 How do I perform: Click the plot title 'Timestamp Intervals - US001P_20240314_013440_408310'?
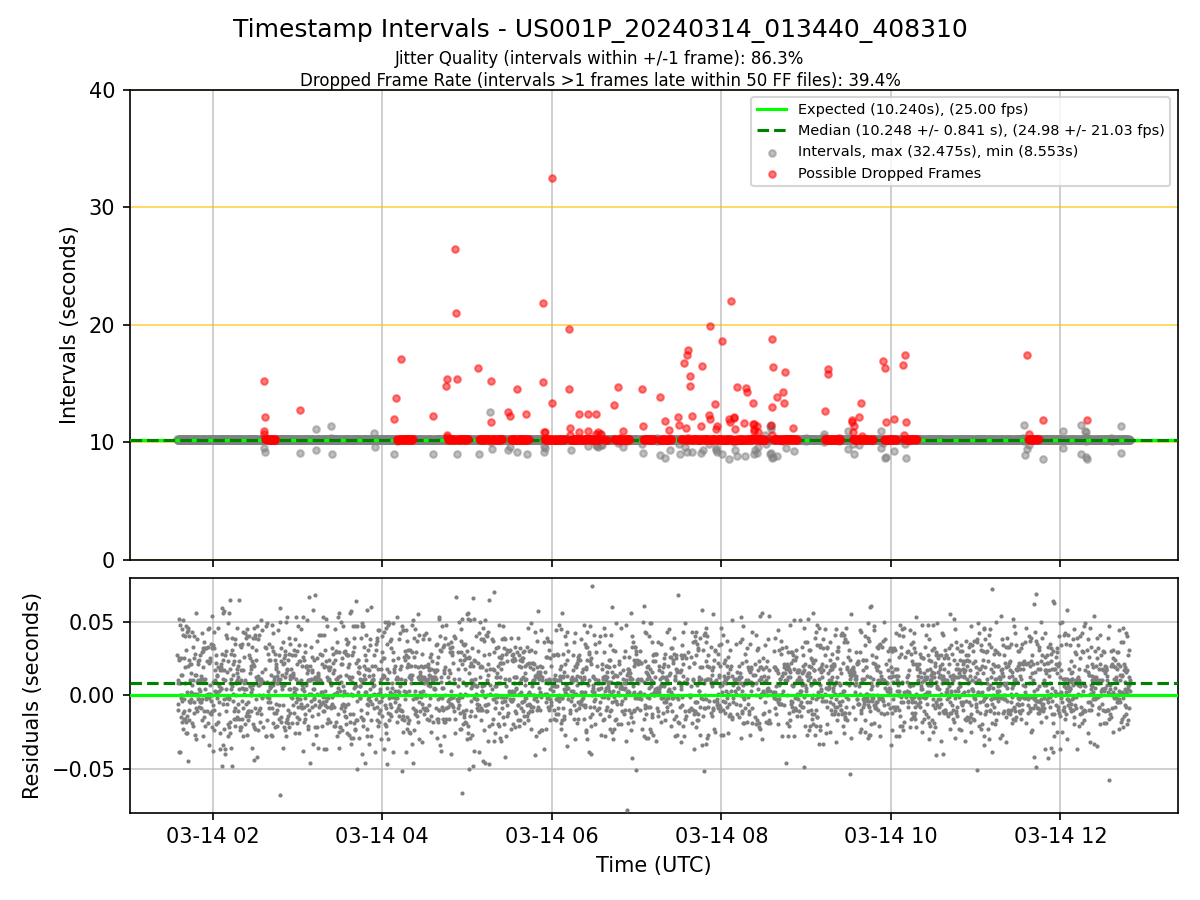point(600,29)
